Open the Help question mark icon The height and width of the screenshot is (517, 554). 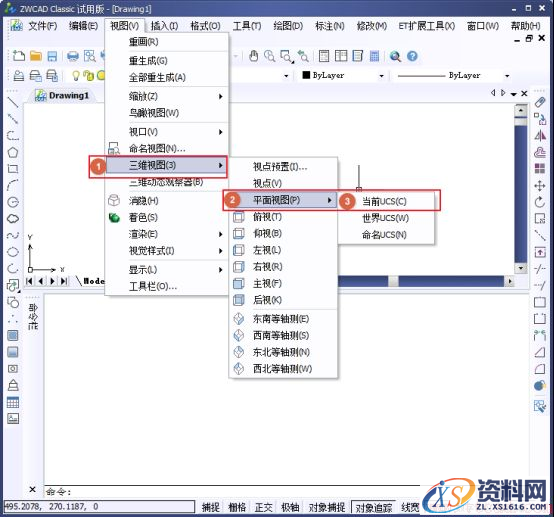(x=412, y=56)
